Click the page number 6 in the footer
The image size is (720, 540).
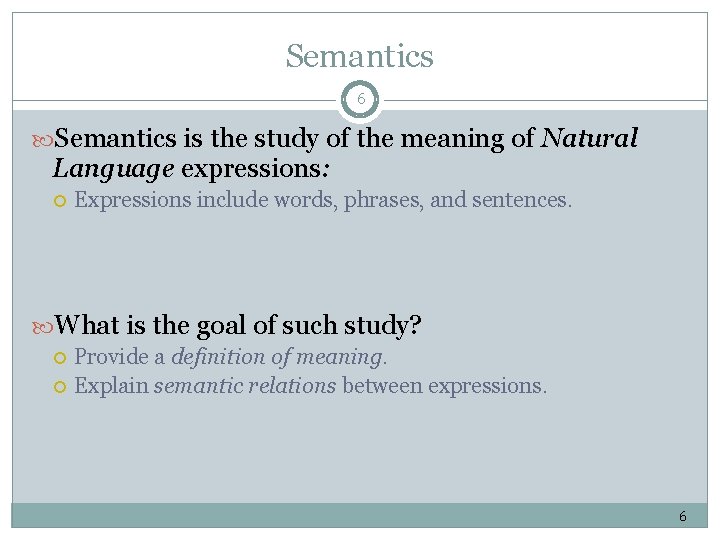[682, 516]
